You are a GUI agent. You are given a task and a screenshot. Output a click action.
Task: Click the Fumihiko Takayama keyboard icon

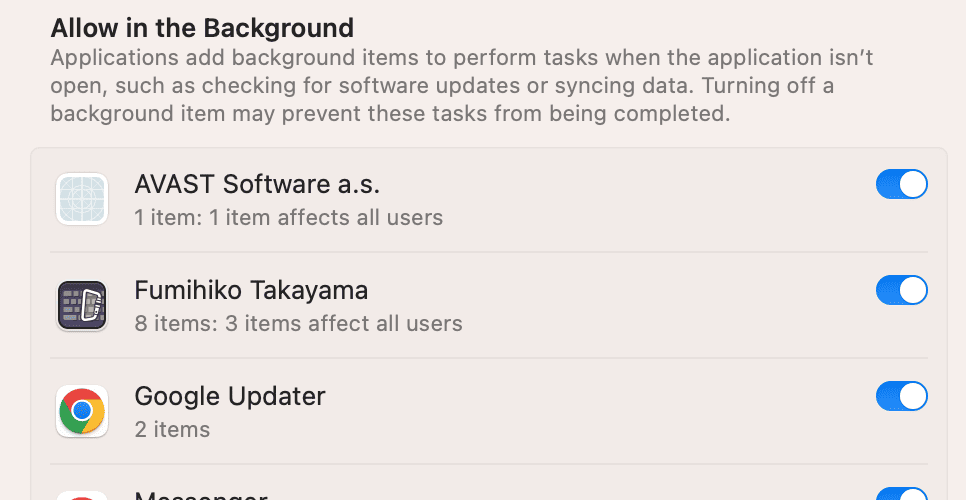point(82,305)
